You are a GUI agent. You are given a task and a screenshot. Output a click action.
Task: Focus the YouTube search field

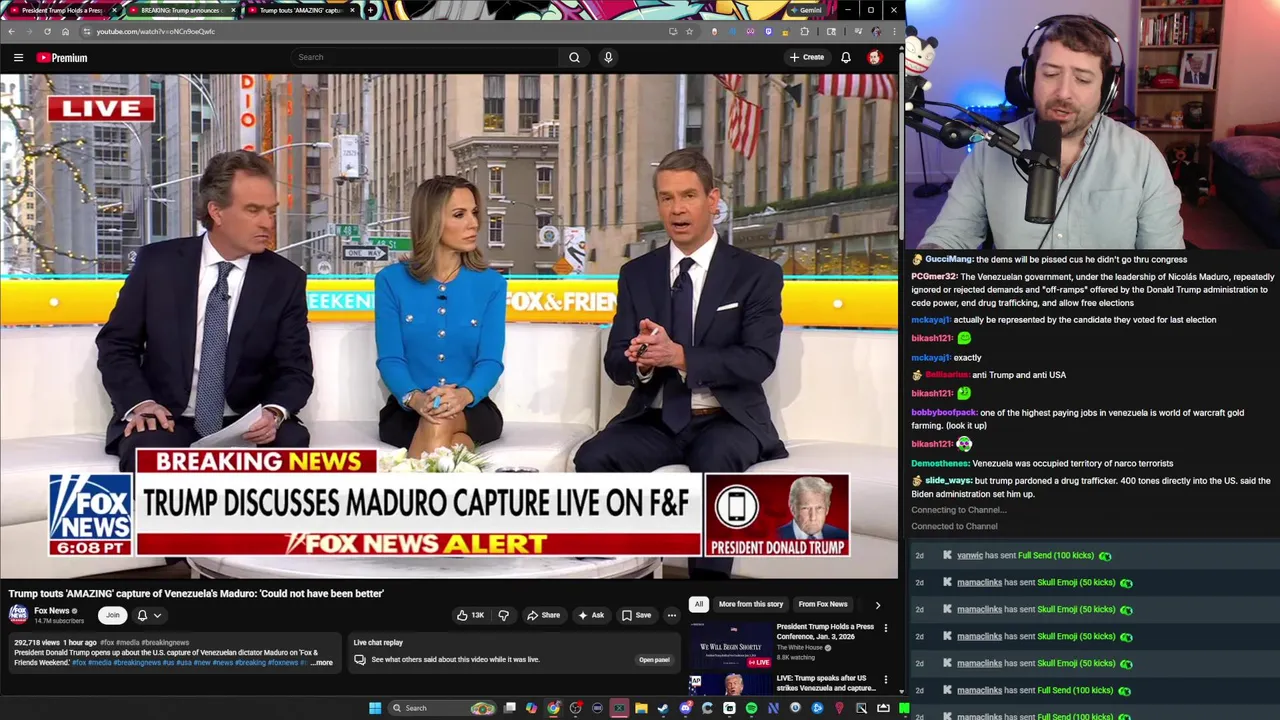[x=425, y=57]
